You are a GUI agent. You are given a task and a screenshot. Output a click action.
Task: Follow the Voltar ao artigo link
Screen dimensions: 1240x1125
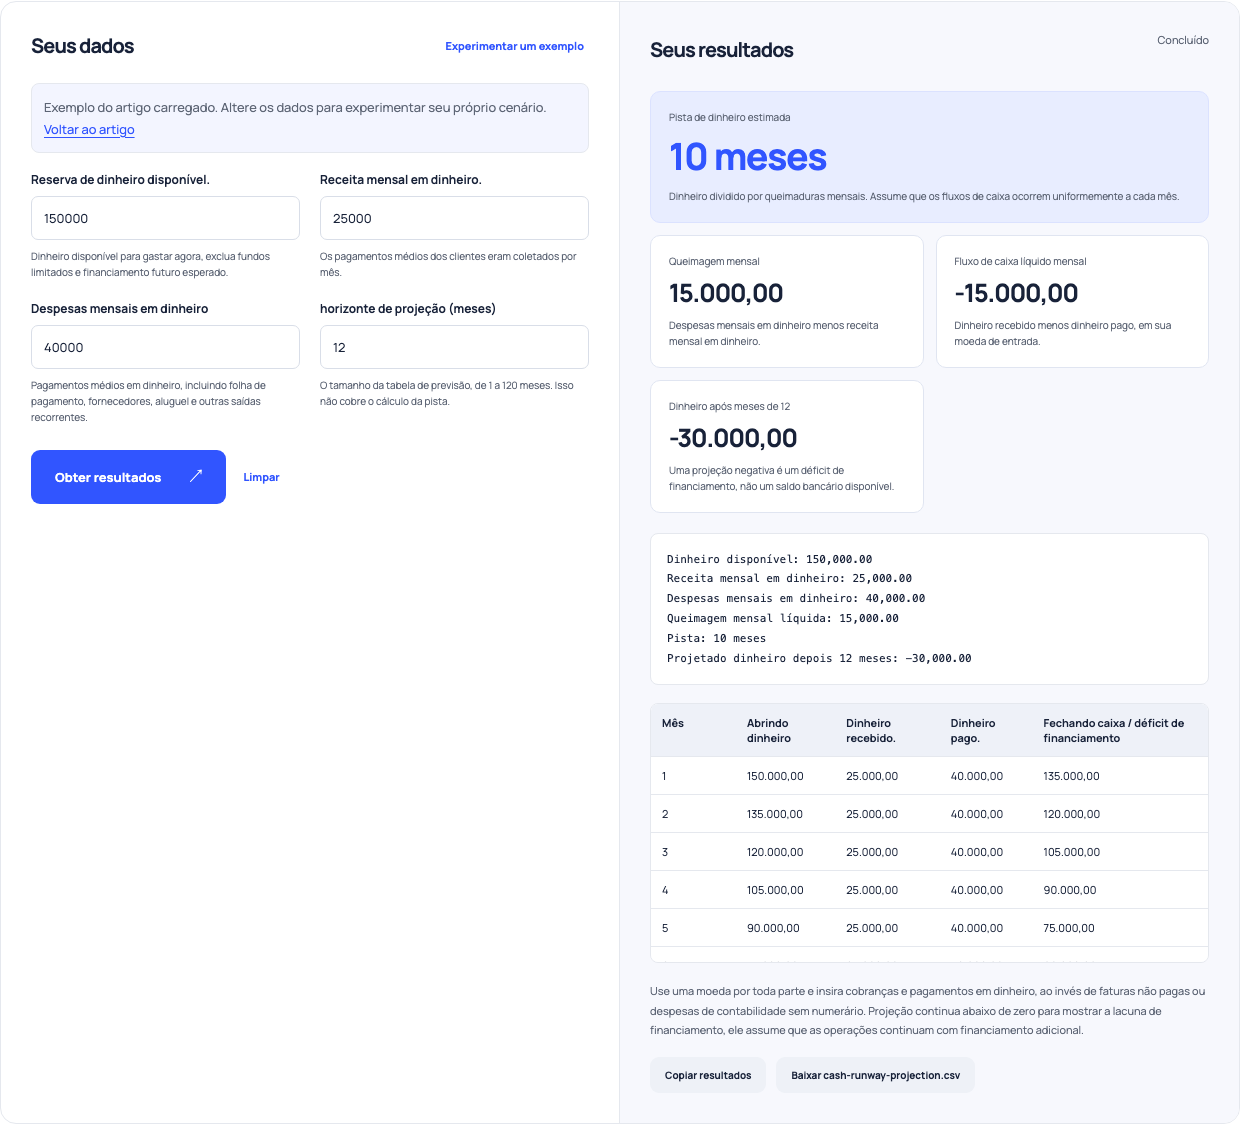click(89, 129)
